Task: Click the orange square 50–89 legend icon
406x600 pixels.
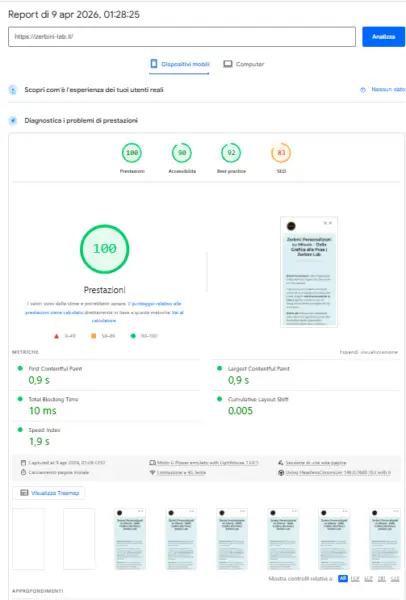Action: tap(93, 336)
